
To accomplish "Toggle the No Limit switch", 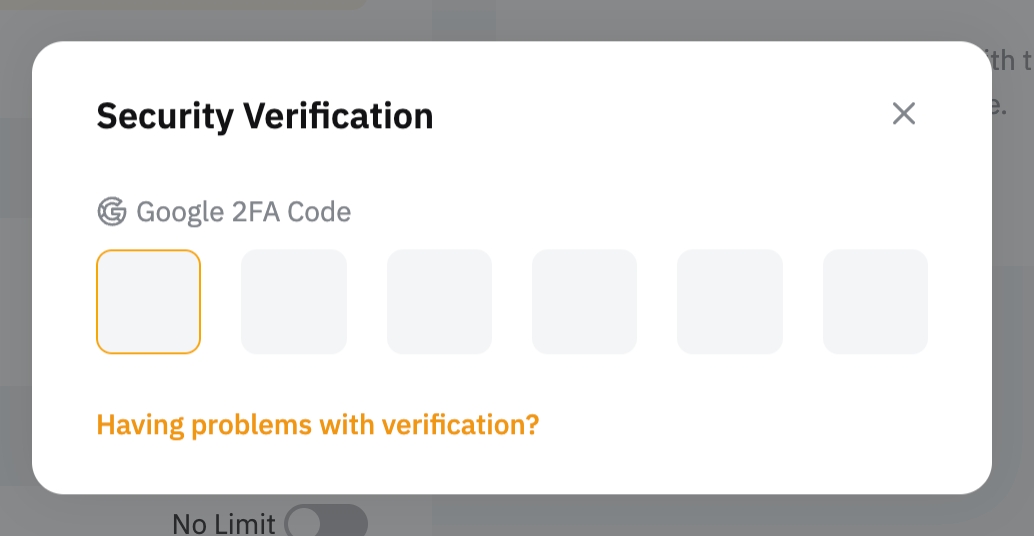I will [326, 523].
